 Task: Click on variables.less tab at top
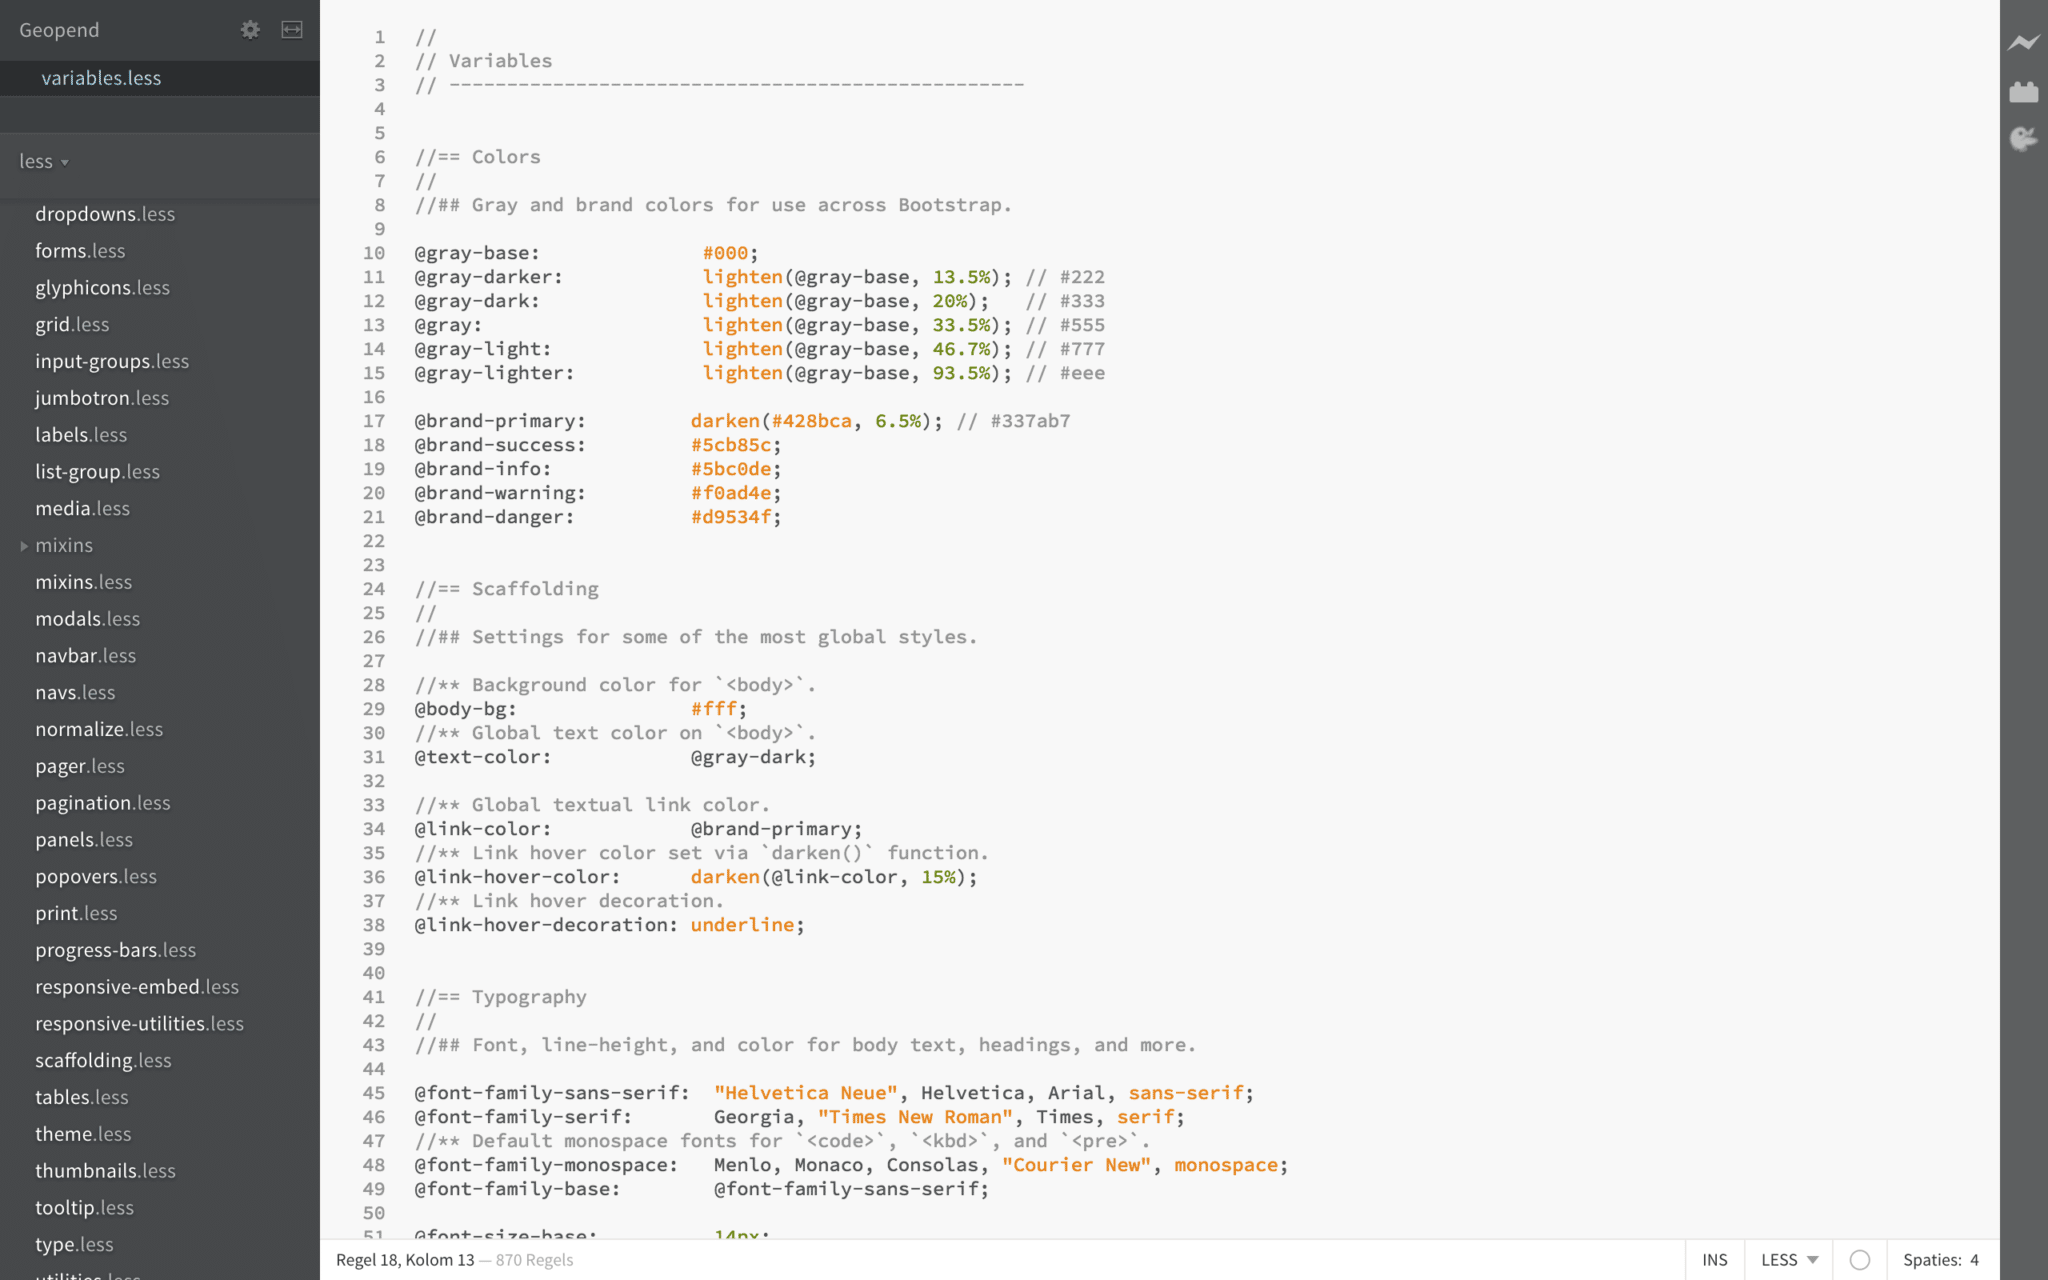(100, 78)
